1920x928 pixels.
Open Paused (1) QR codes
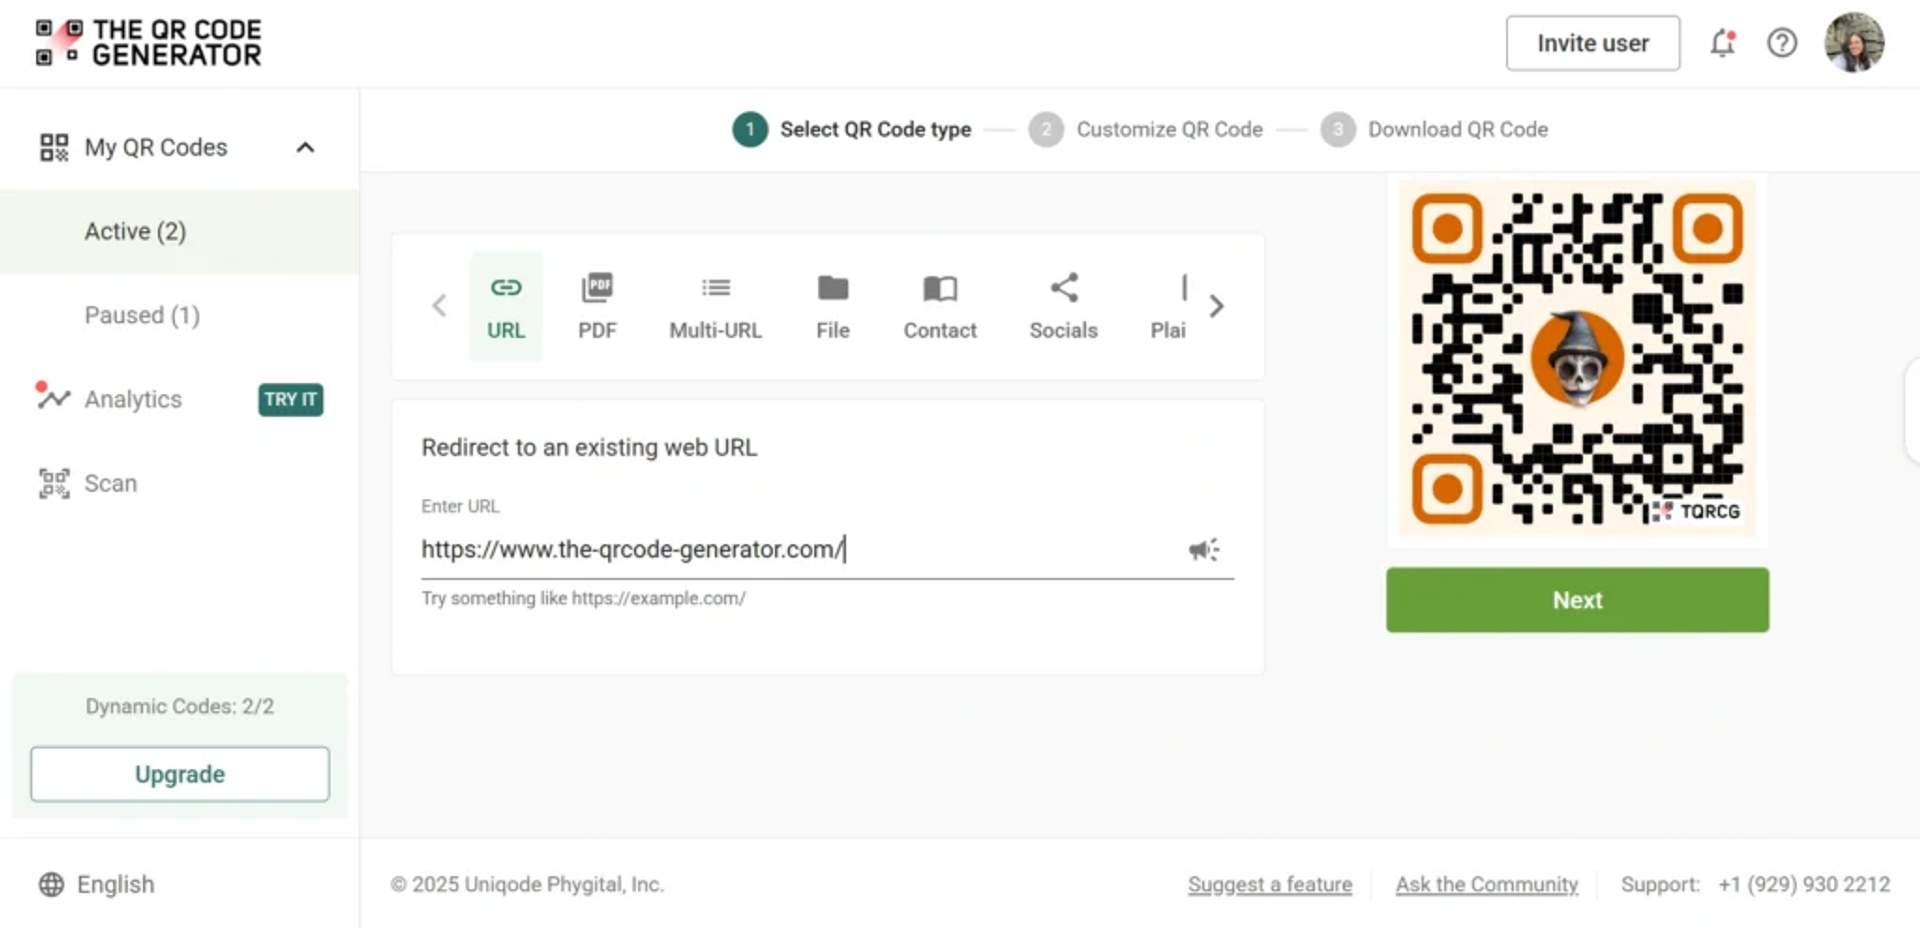coord(142,315)
